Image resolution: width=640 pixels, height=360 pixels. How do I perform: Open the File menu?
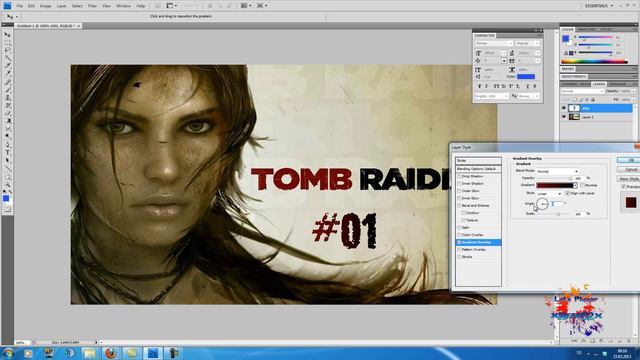(20, 6)
